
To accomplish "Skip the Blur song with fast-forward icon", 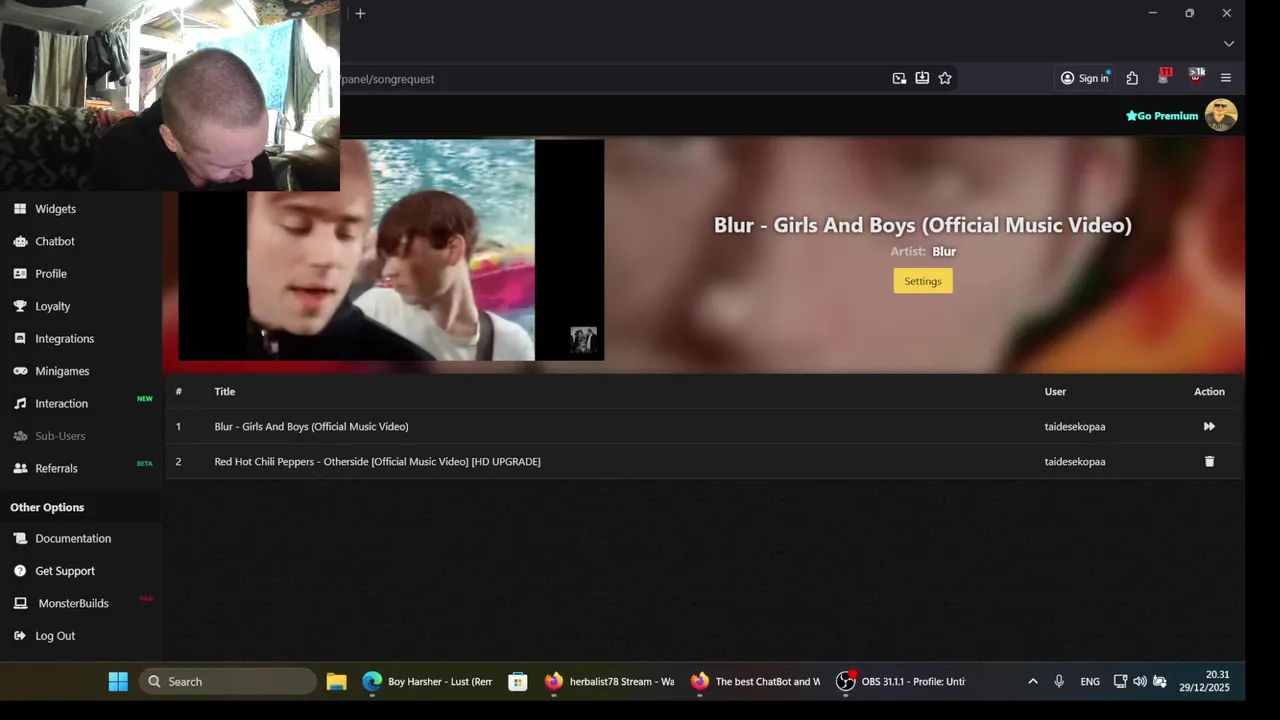I will tap(1209, 427).
